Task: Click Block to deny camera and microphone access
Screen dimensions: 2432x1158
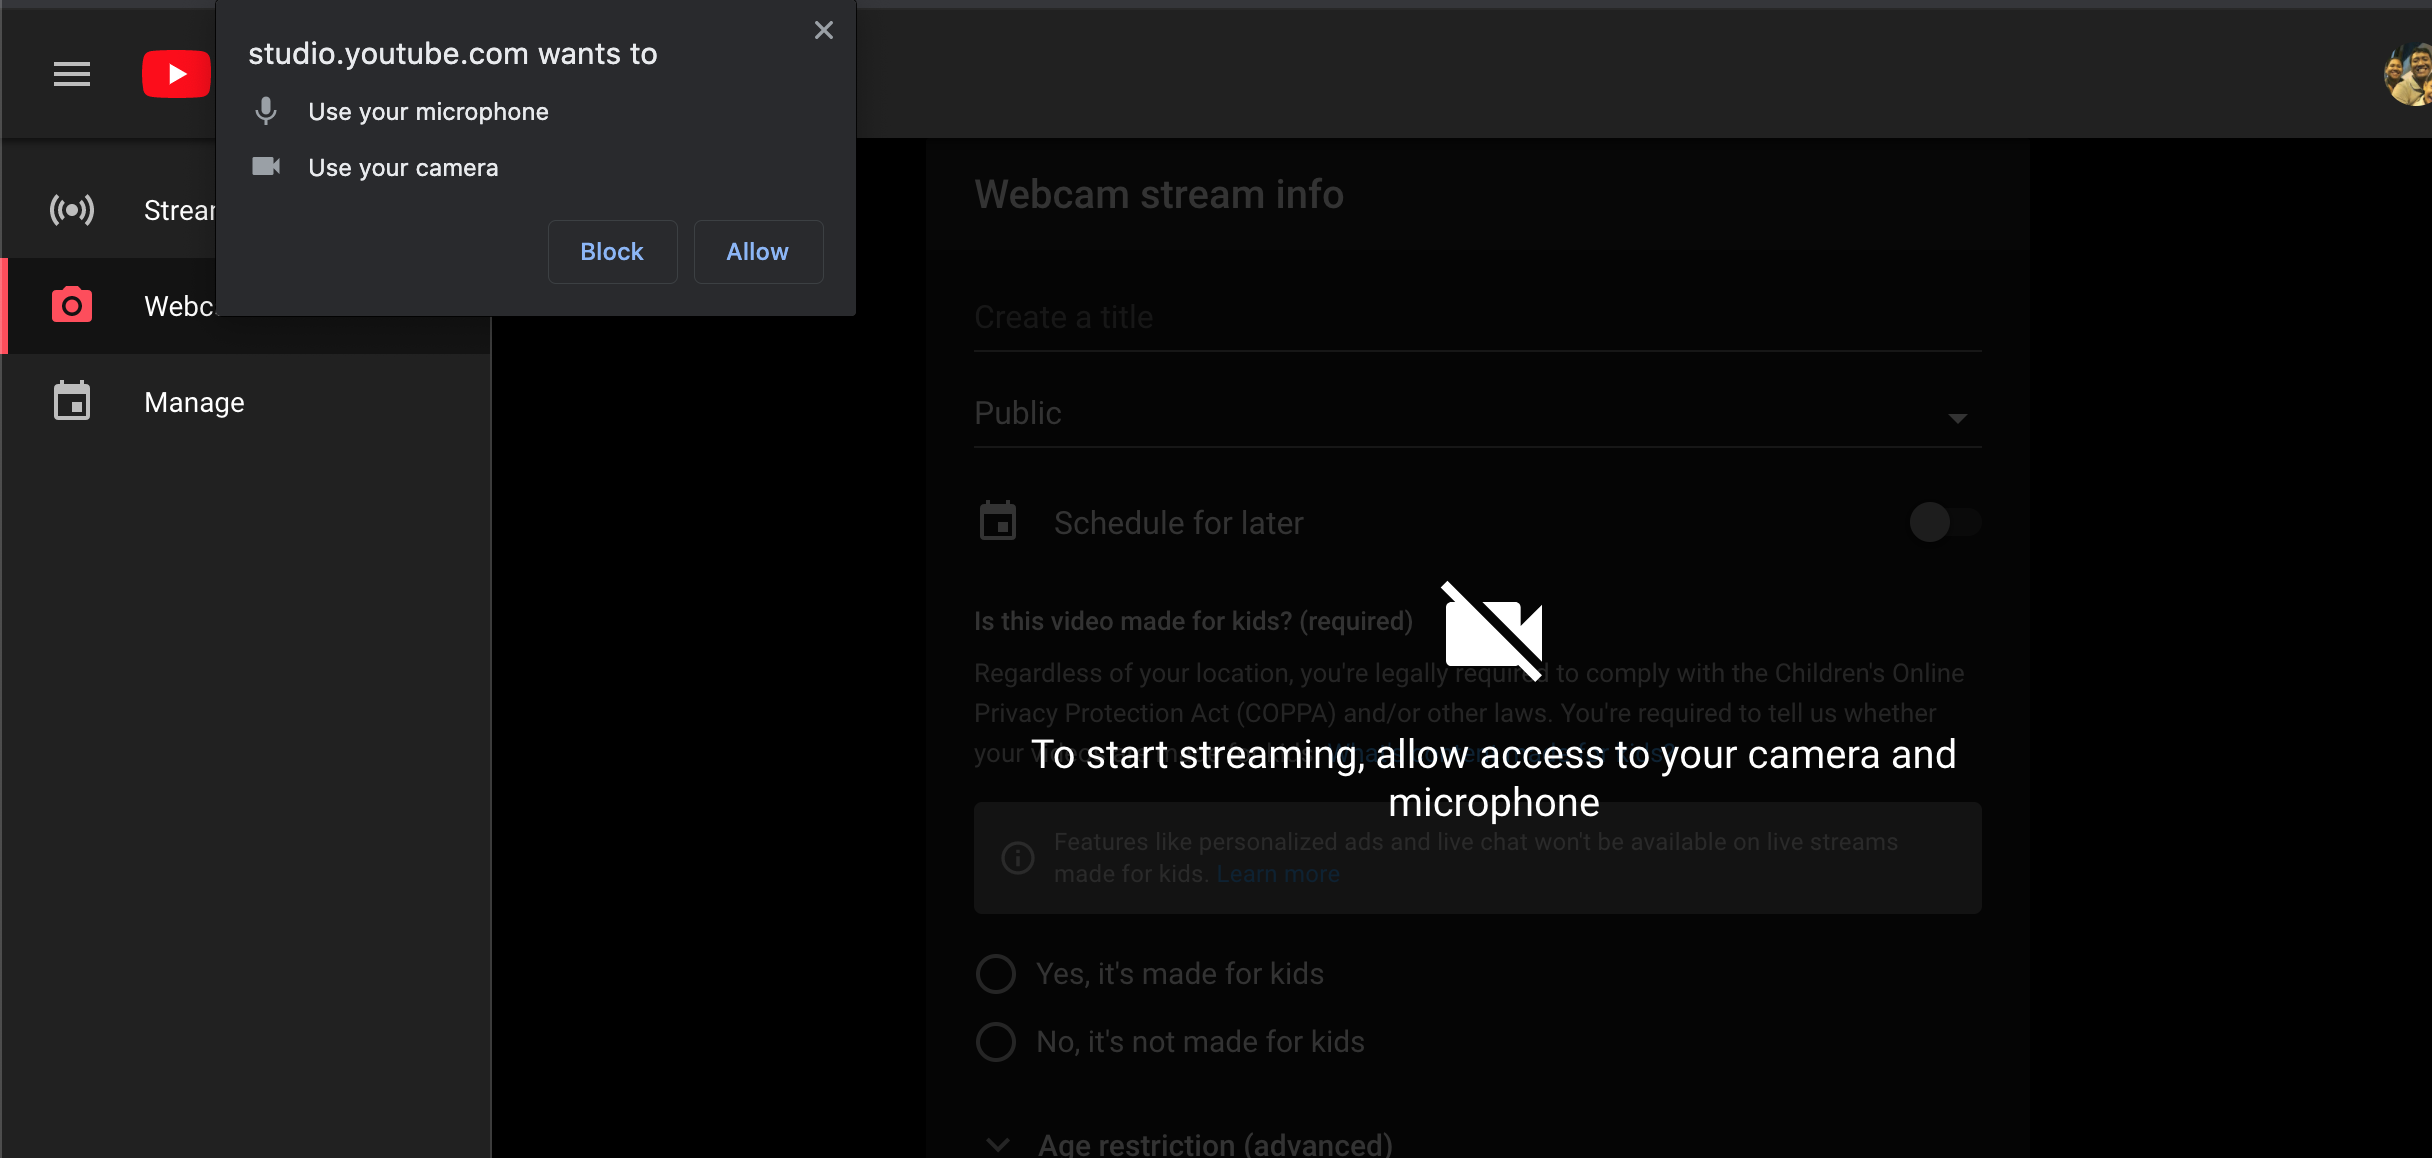Action: coord(611,251)
